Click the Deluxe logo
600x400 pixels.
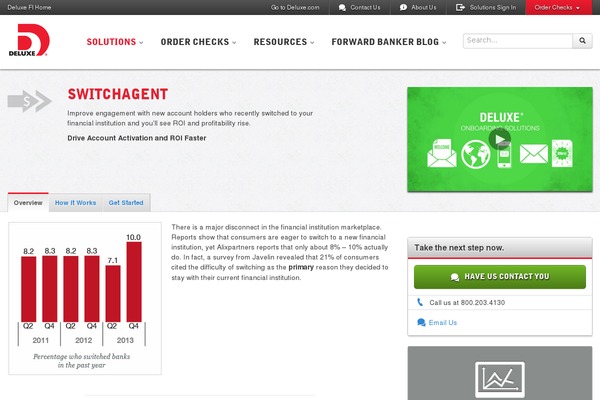(x=29, y=40)
